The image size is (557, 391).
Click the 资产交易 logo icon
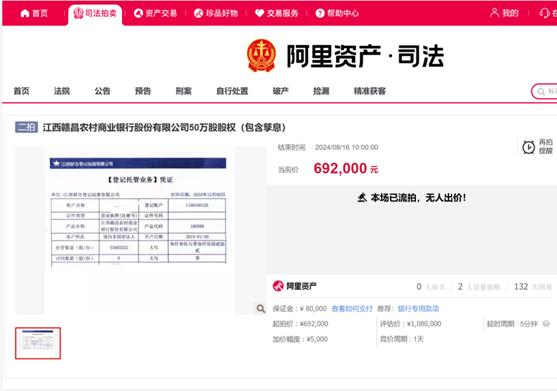[138, 13]
